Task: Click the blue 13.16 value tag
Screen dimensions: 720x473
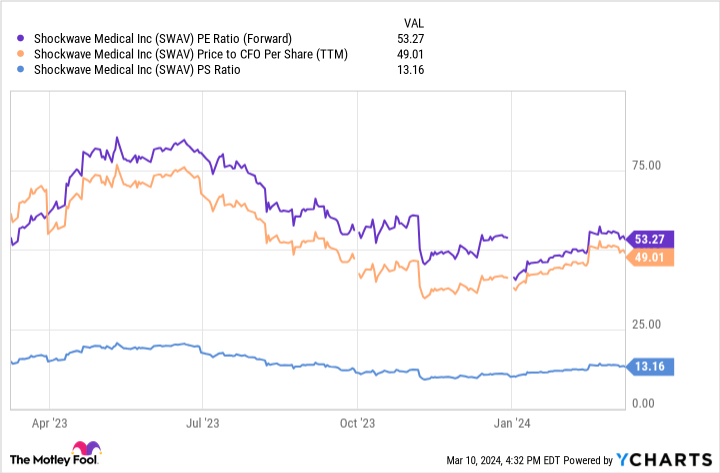Action: coord(652,367)
